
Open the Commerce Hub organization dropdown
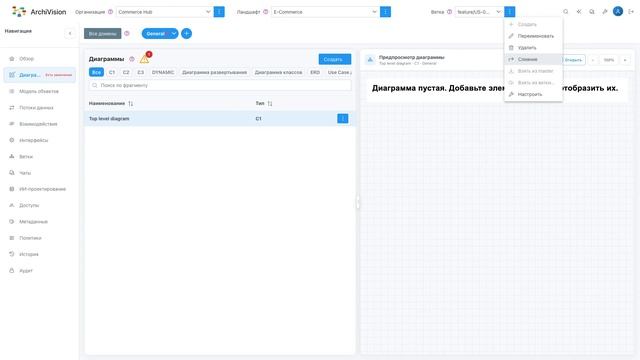pos(164,12)
